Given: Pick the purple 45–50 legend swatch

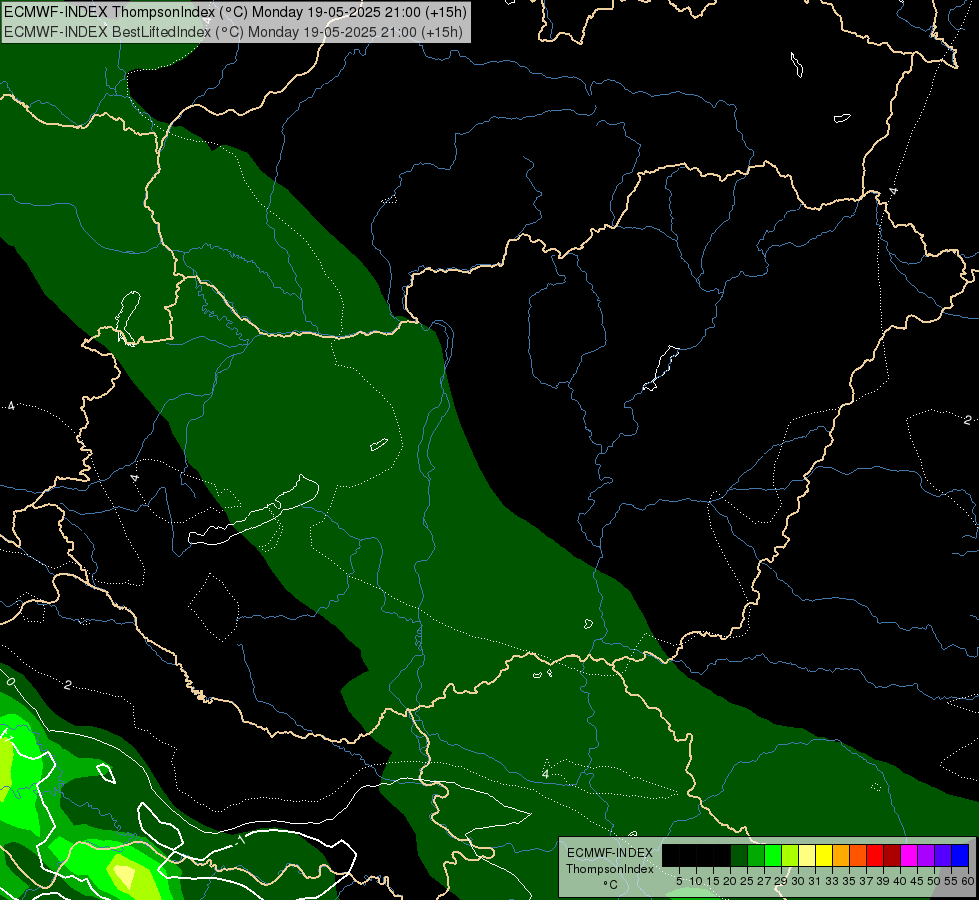Looking at the screenshot, I should point(926,855).
